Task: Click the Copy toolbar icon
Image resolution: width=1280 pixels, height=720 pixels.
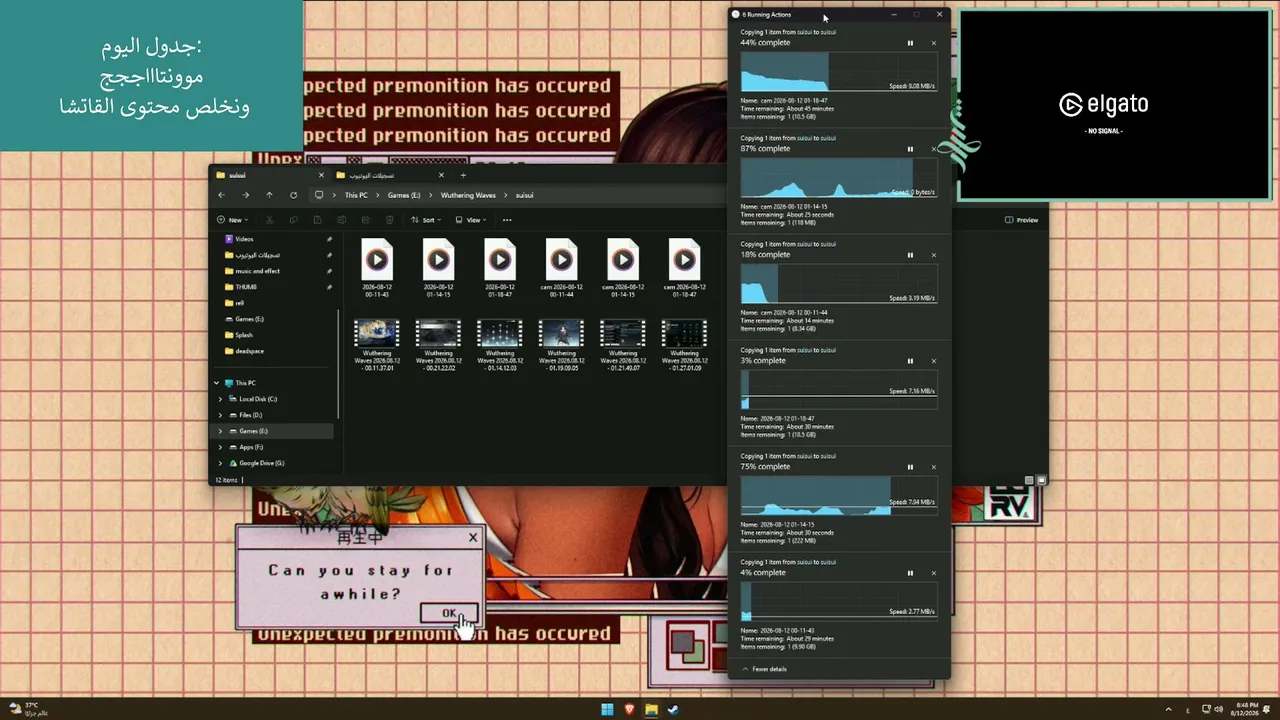Action: coord(293,220)
